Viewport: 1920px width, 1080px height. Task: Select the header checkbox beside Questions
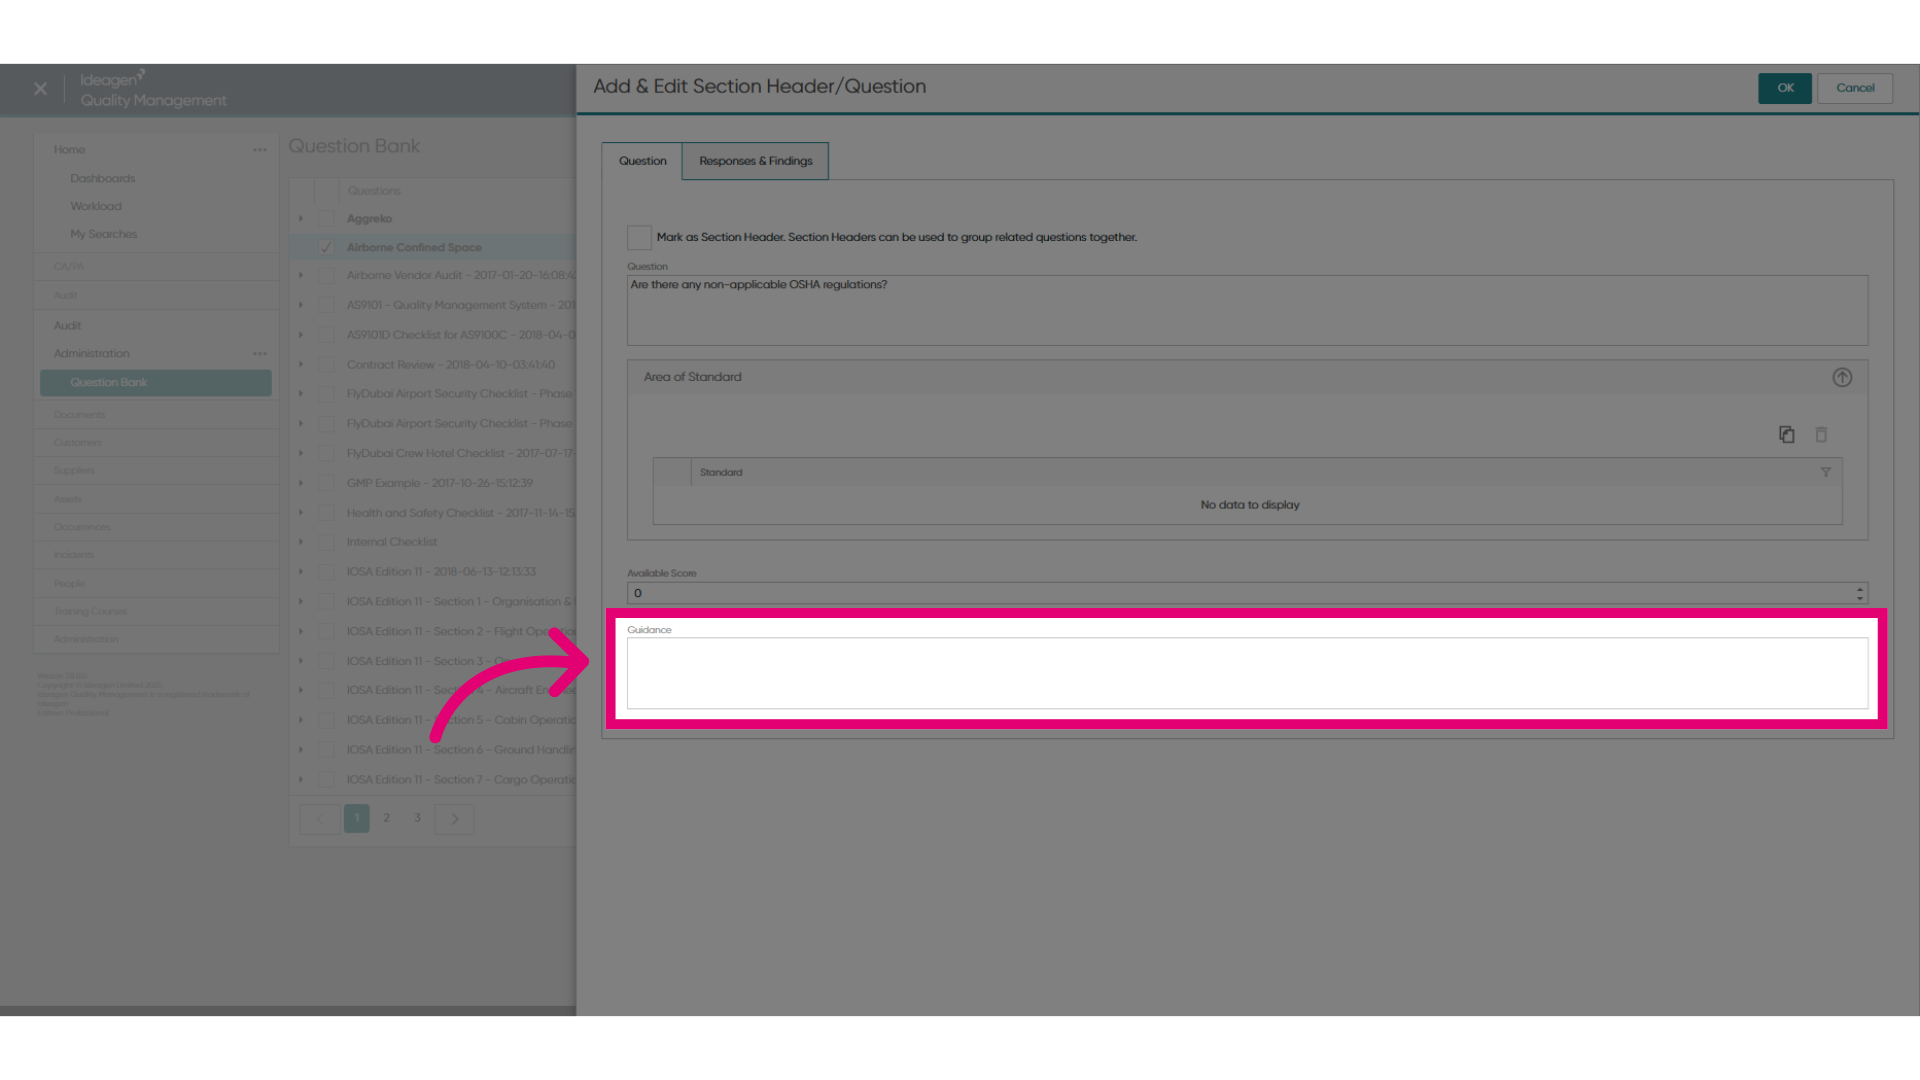(x=326, y=191)
